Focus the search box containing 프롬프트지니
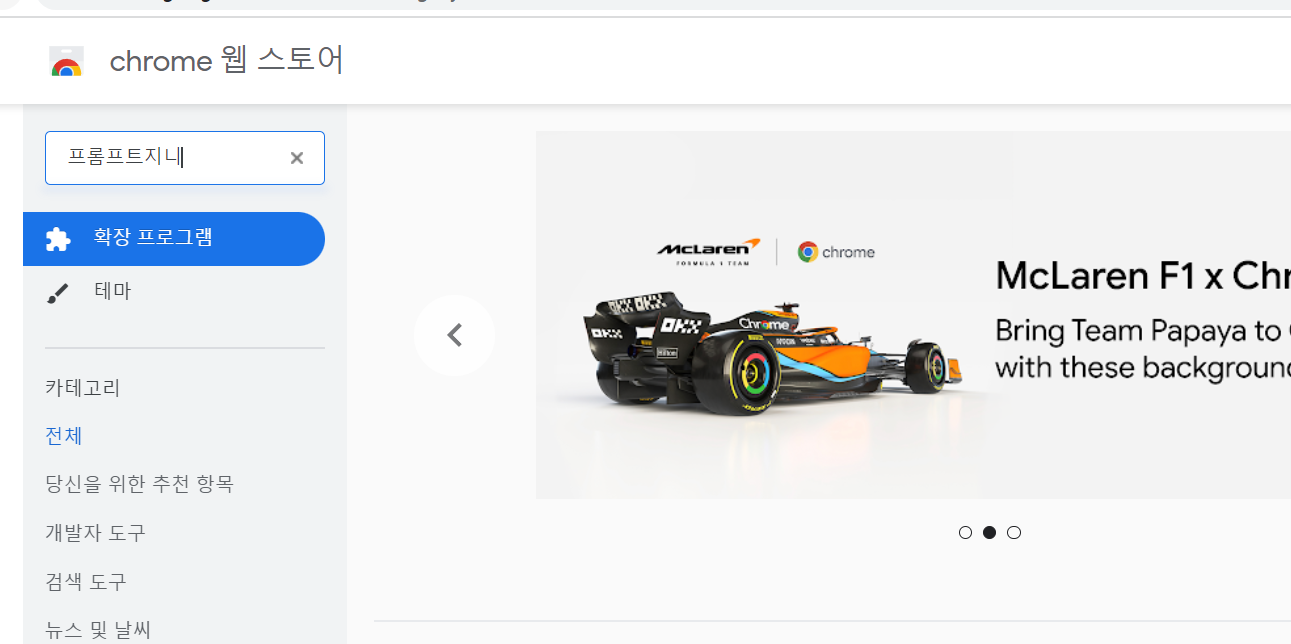This screenshot has height=644, width=1291. coord(185,158)
